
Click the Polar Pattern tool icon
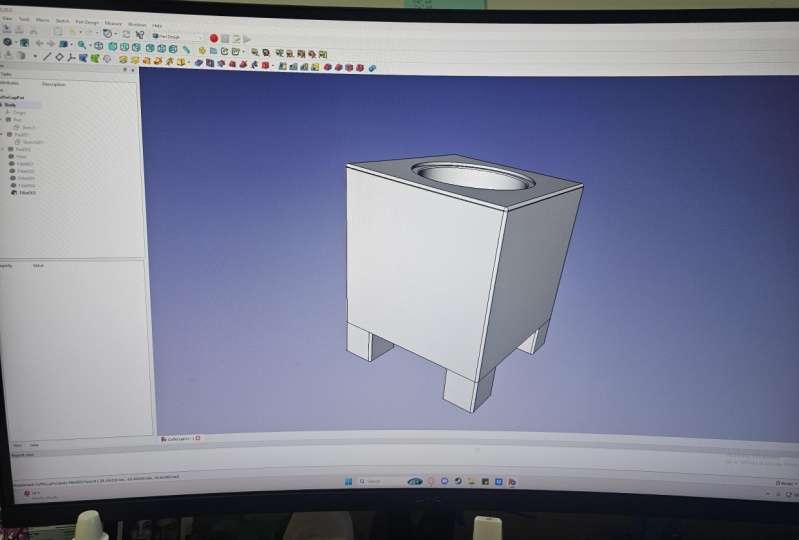pyautogui.click(x=304, y=66)
